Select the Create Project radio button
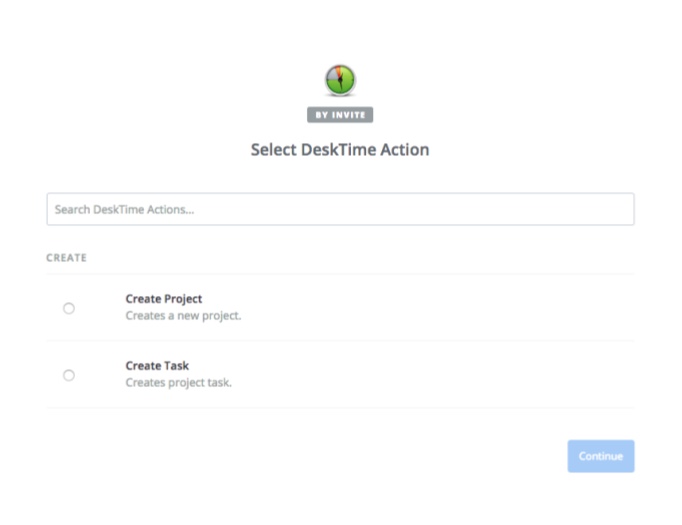Viewport: 682px width, 525px height. click(x=69, y=308)
